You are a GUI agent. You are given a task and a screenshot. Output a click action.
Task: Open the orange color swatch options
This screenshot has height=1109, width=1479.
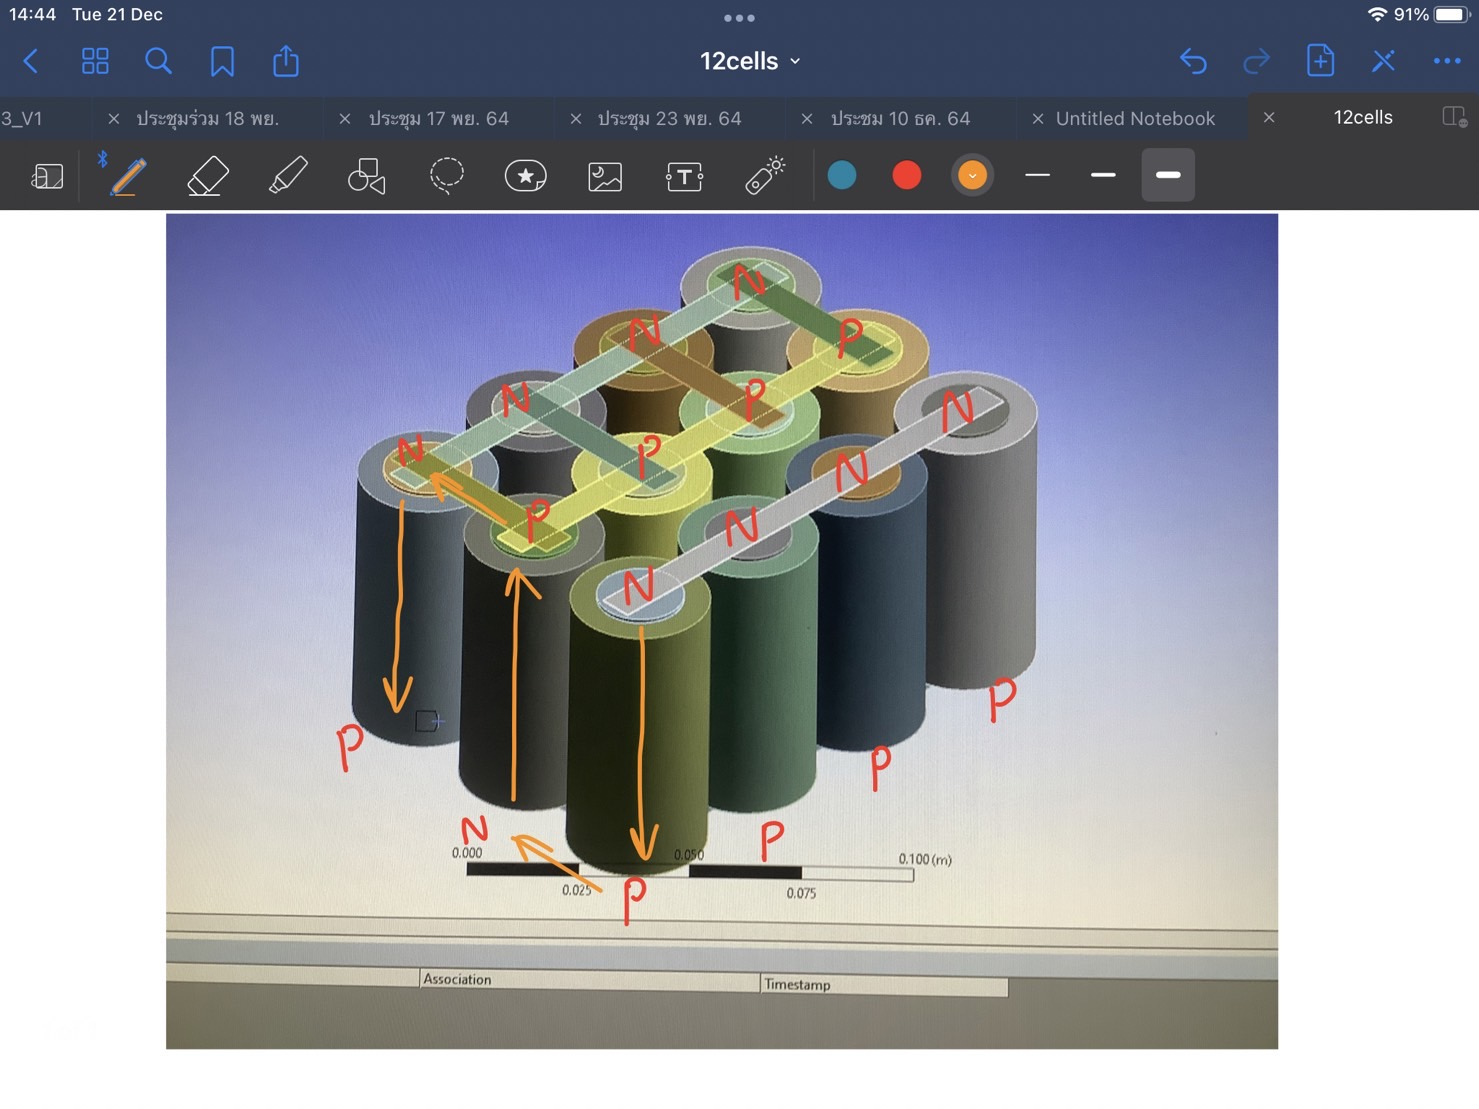click(x=972, y=175)
